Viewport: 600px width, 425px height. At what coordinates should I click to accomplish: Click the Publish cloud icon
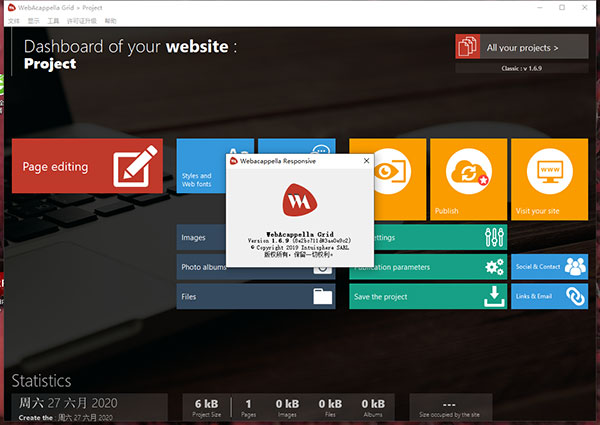pos(468,171)
